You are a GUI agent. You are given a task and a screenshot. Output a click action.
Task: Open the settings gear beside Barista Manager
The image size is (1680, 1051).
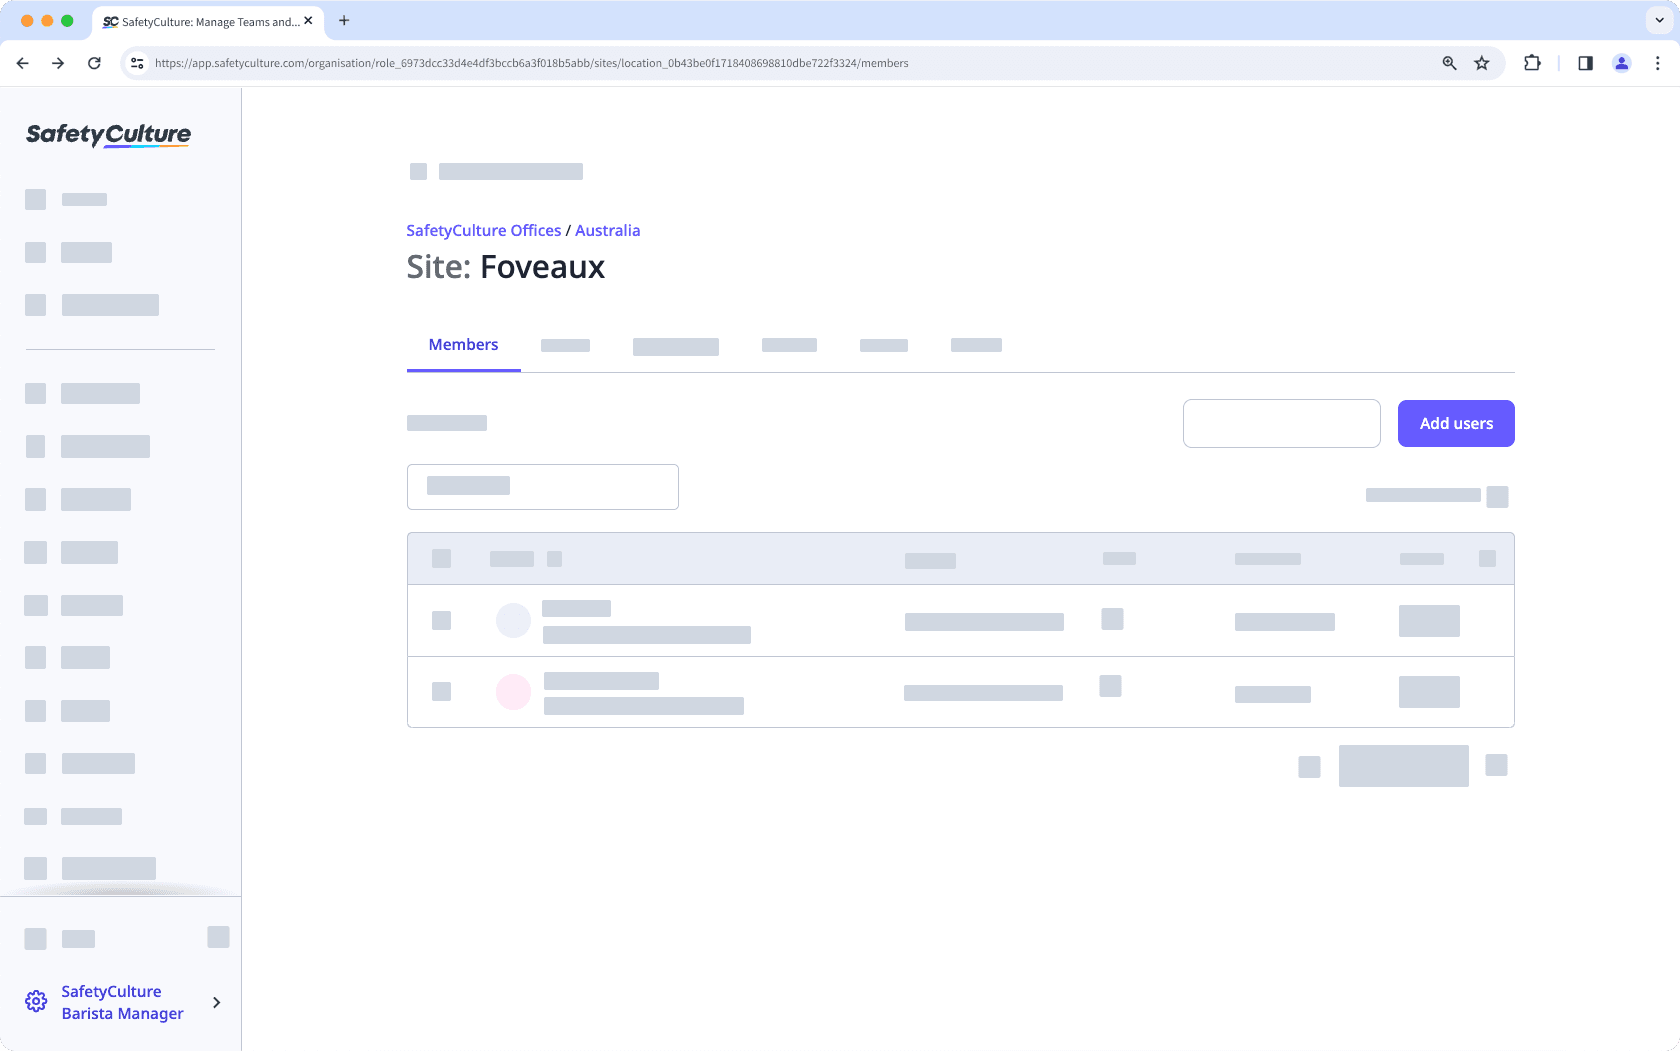pyautogui.click(x=36, y=1001)
